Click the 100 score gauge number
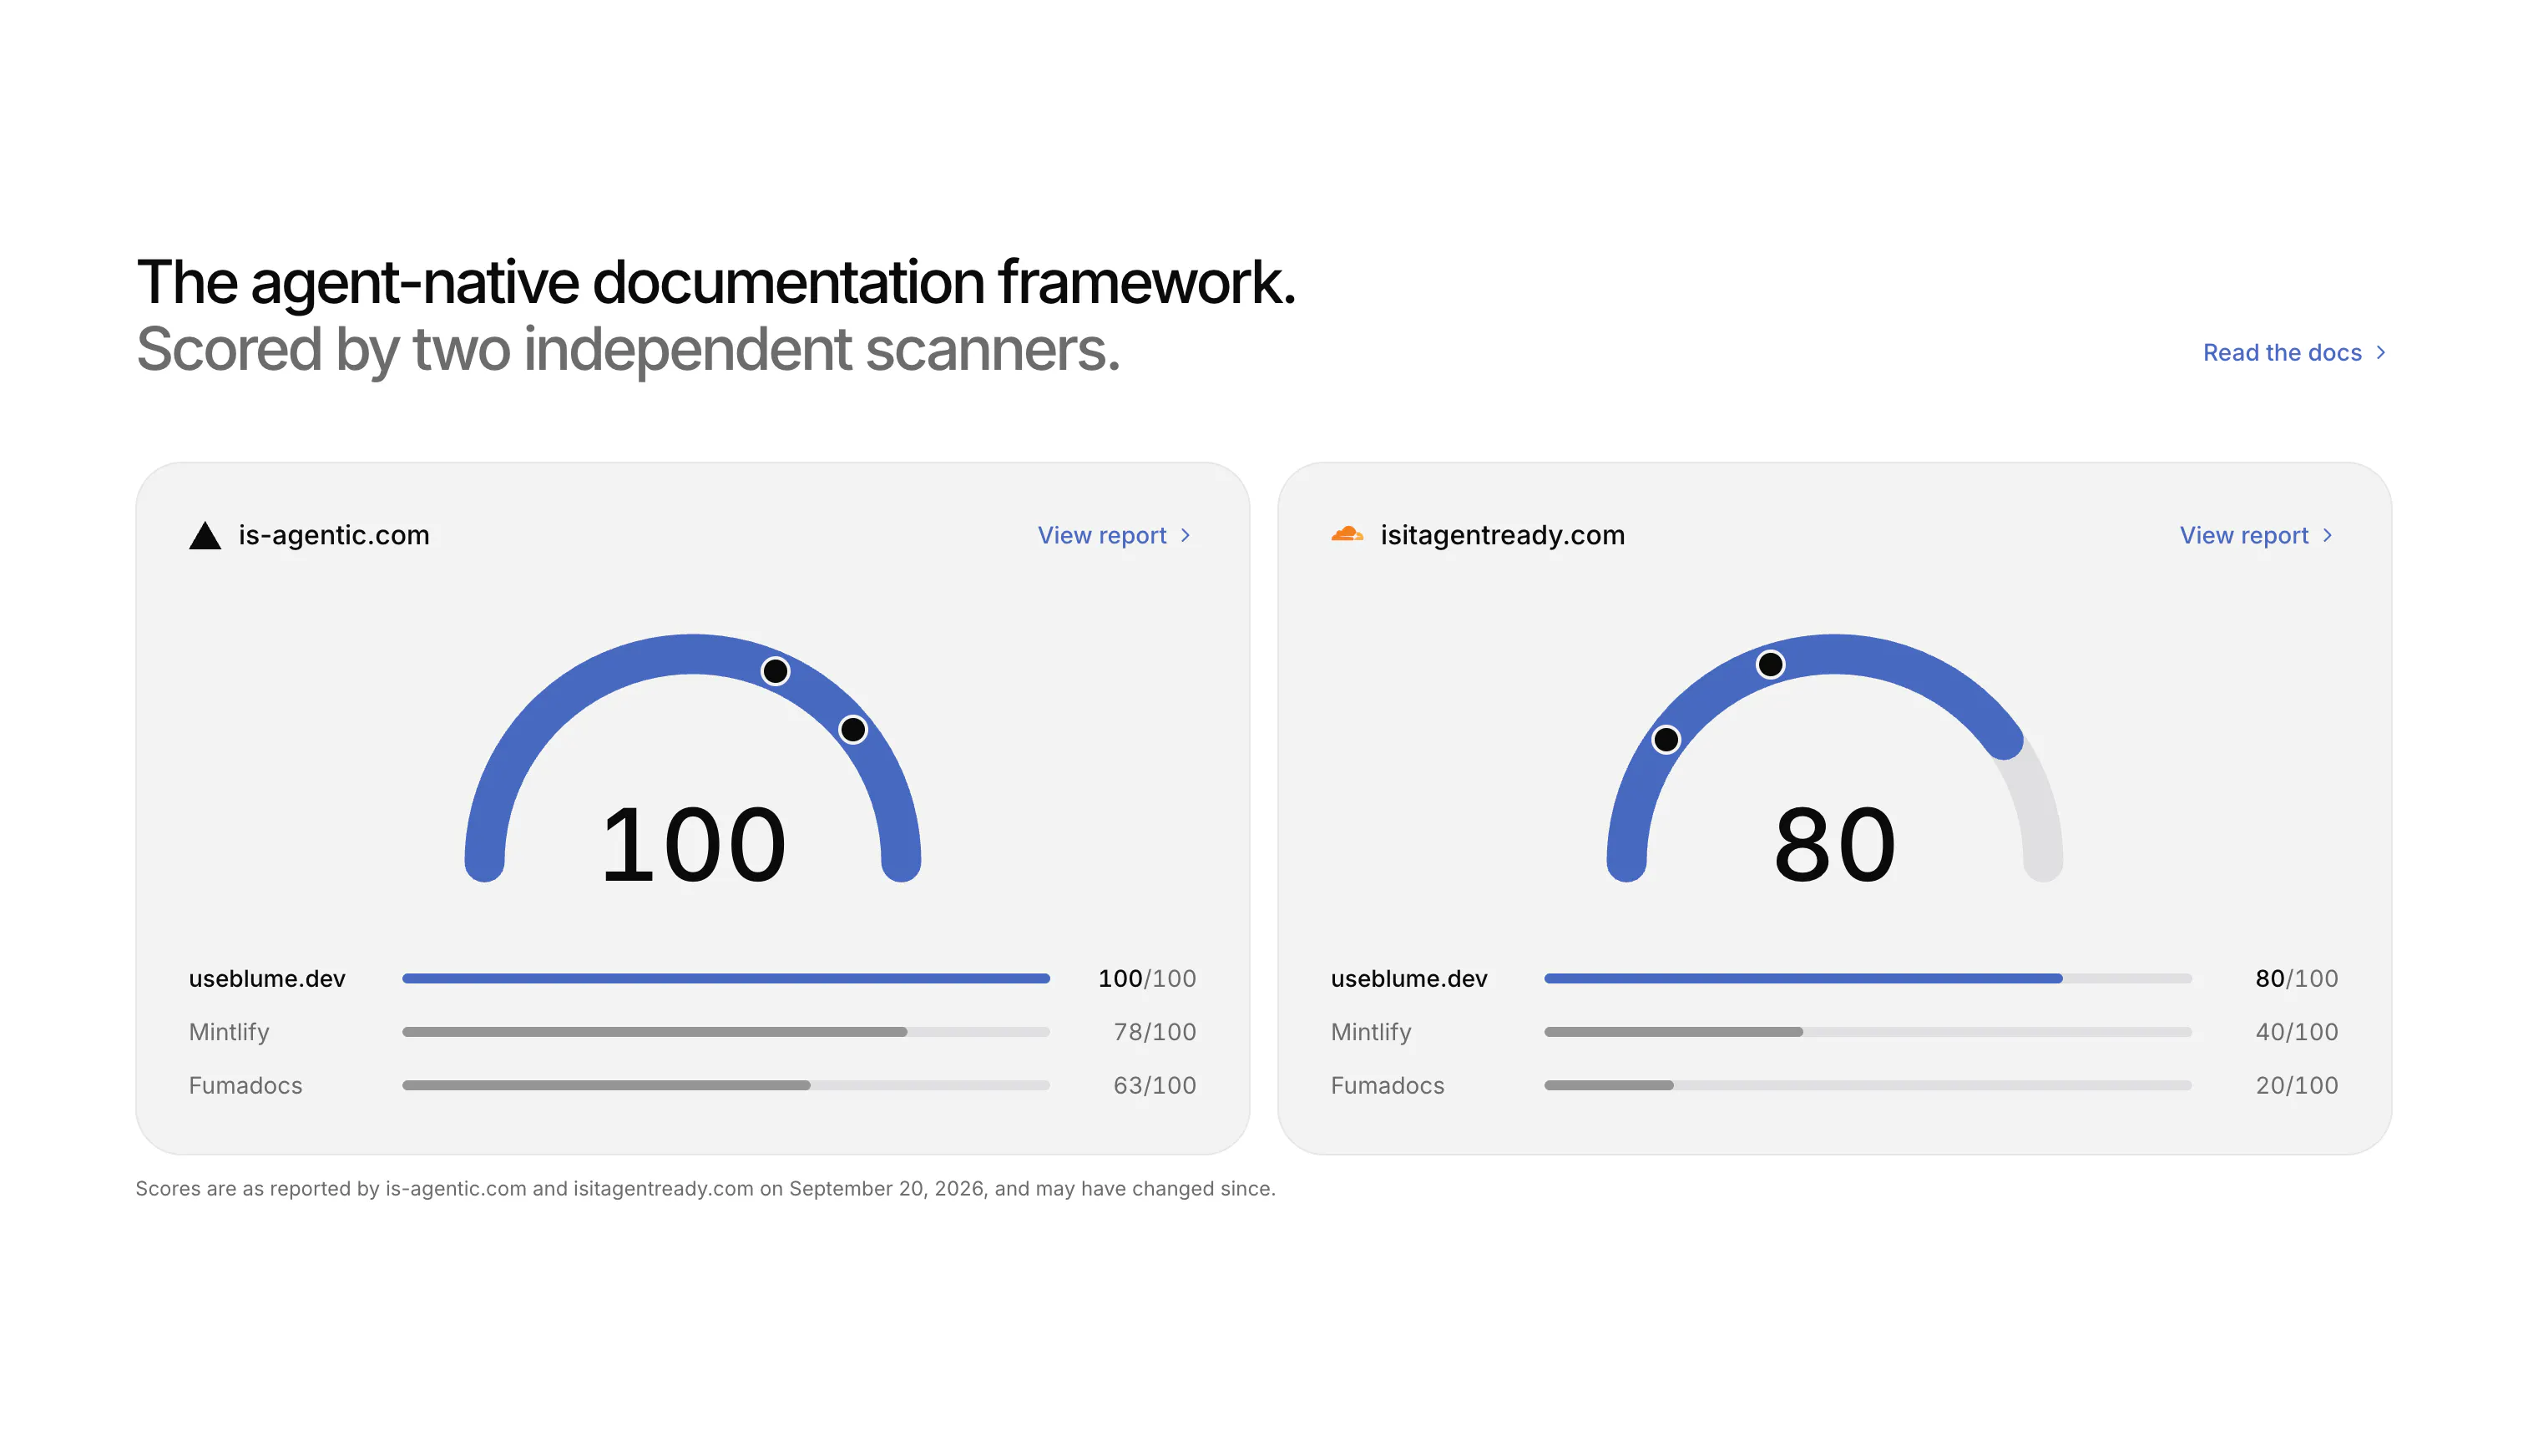This screenshot has width=2528, height=1456. 693,845
